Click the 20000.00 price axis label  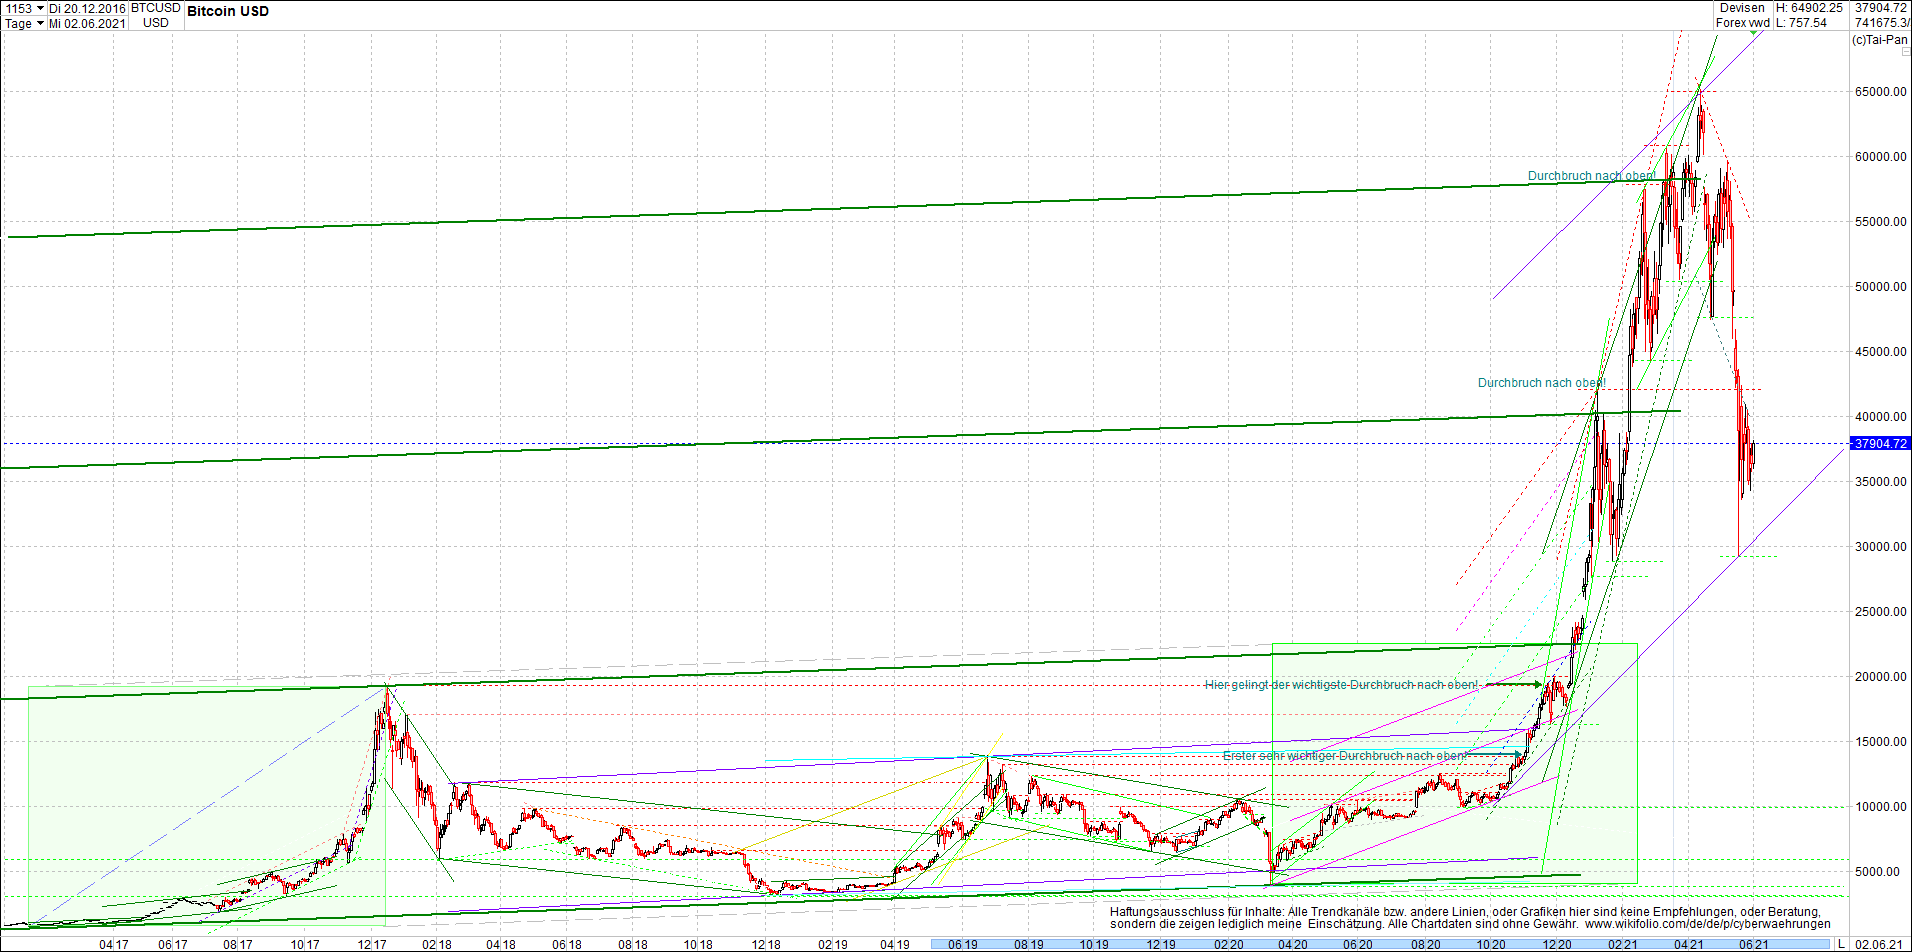[1881, 677]
